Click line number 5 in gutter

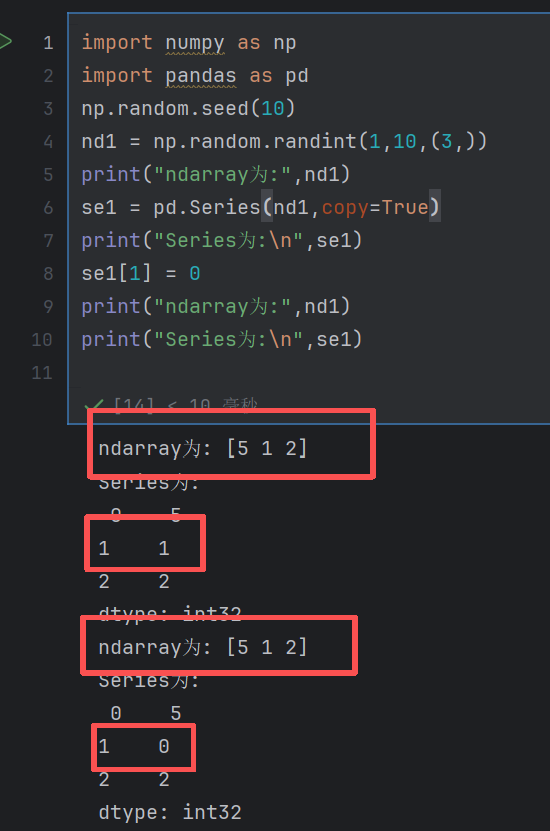[48, 174]
